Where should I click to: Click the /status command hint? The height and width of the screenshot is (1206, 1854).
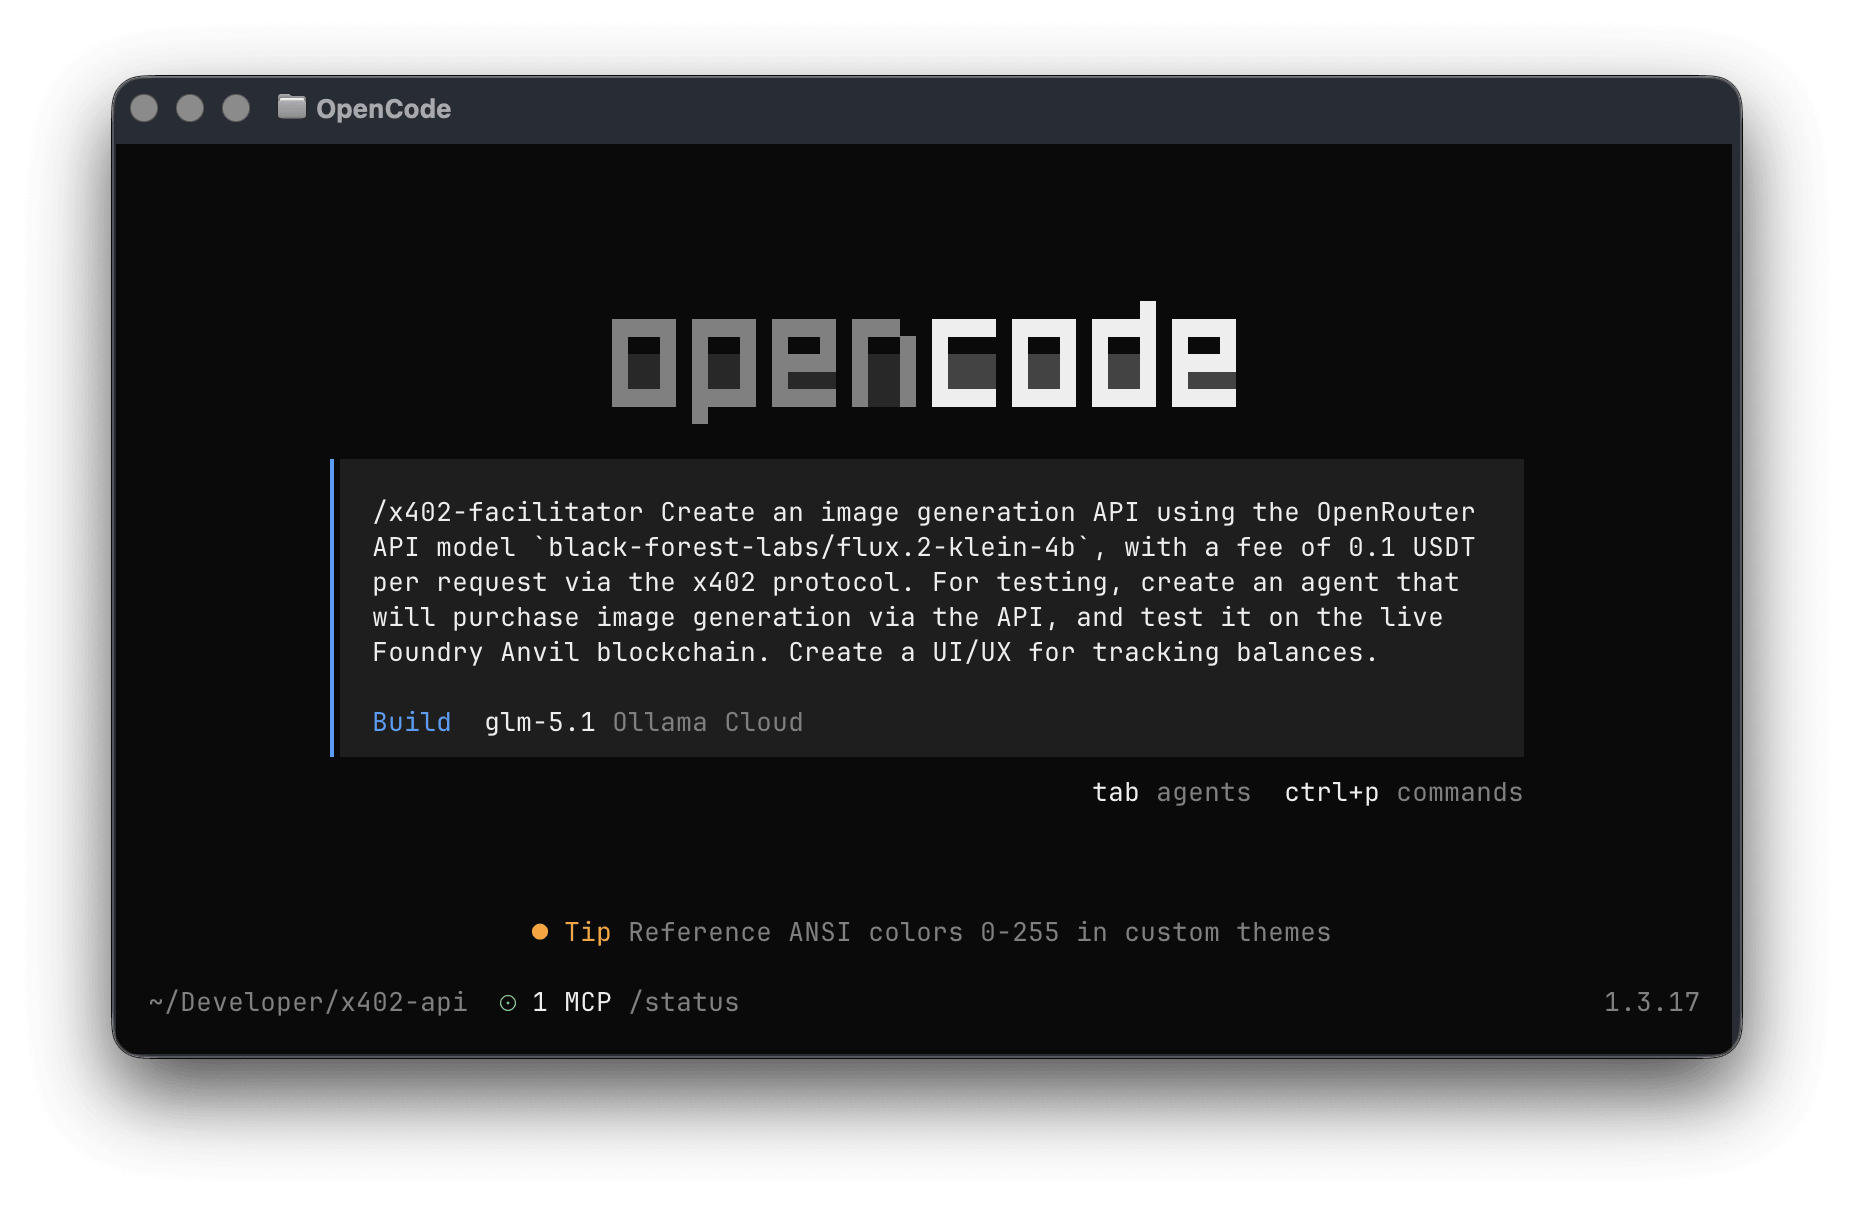(x=684, y=1002)
